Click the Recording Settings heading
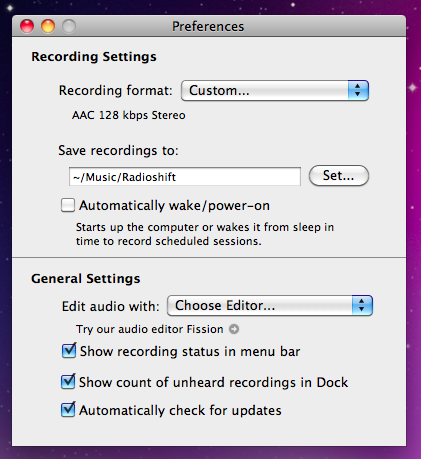The height and width of the screenshot is (459, 421). coord(94,57)
